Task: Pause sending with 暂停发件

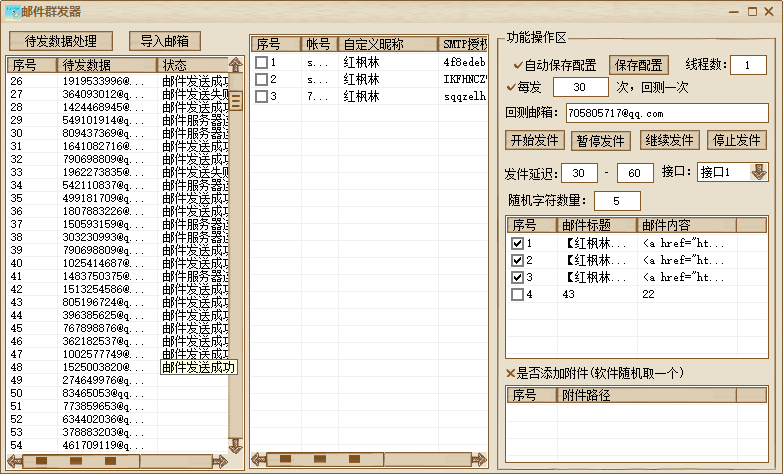Action: tap(601, 140)
